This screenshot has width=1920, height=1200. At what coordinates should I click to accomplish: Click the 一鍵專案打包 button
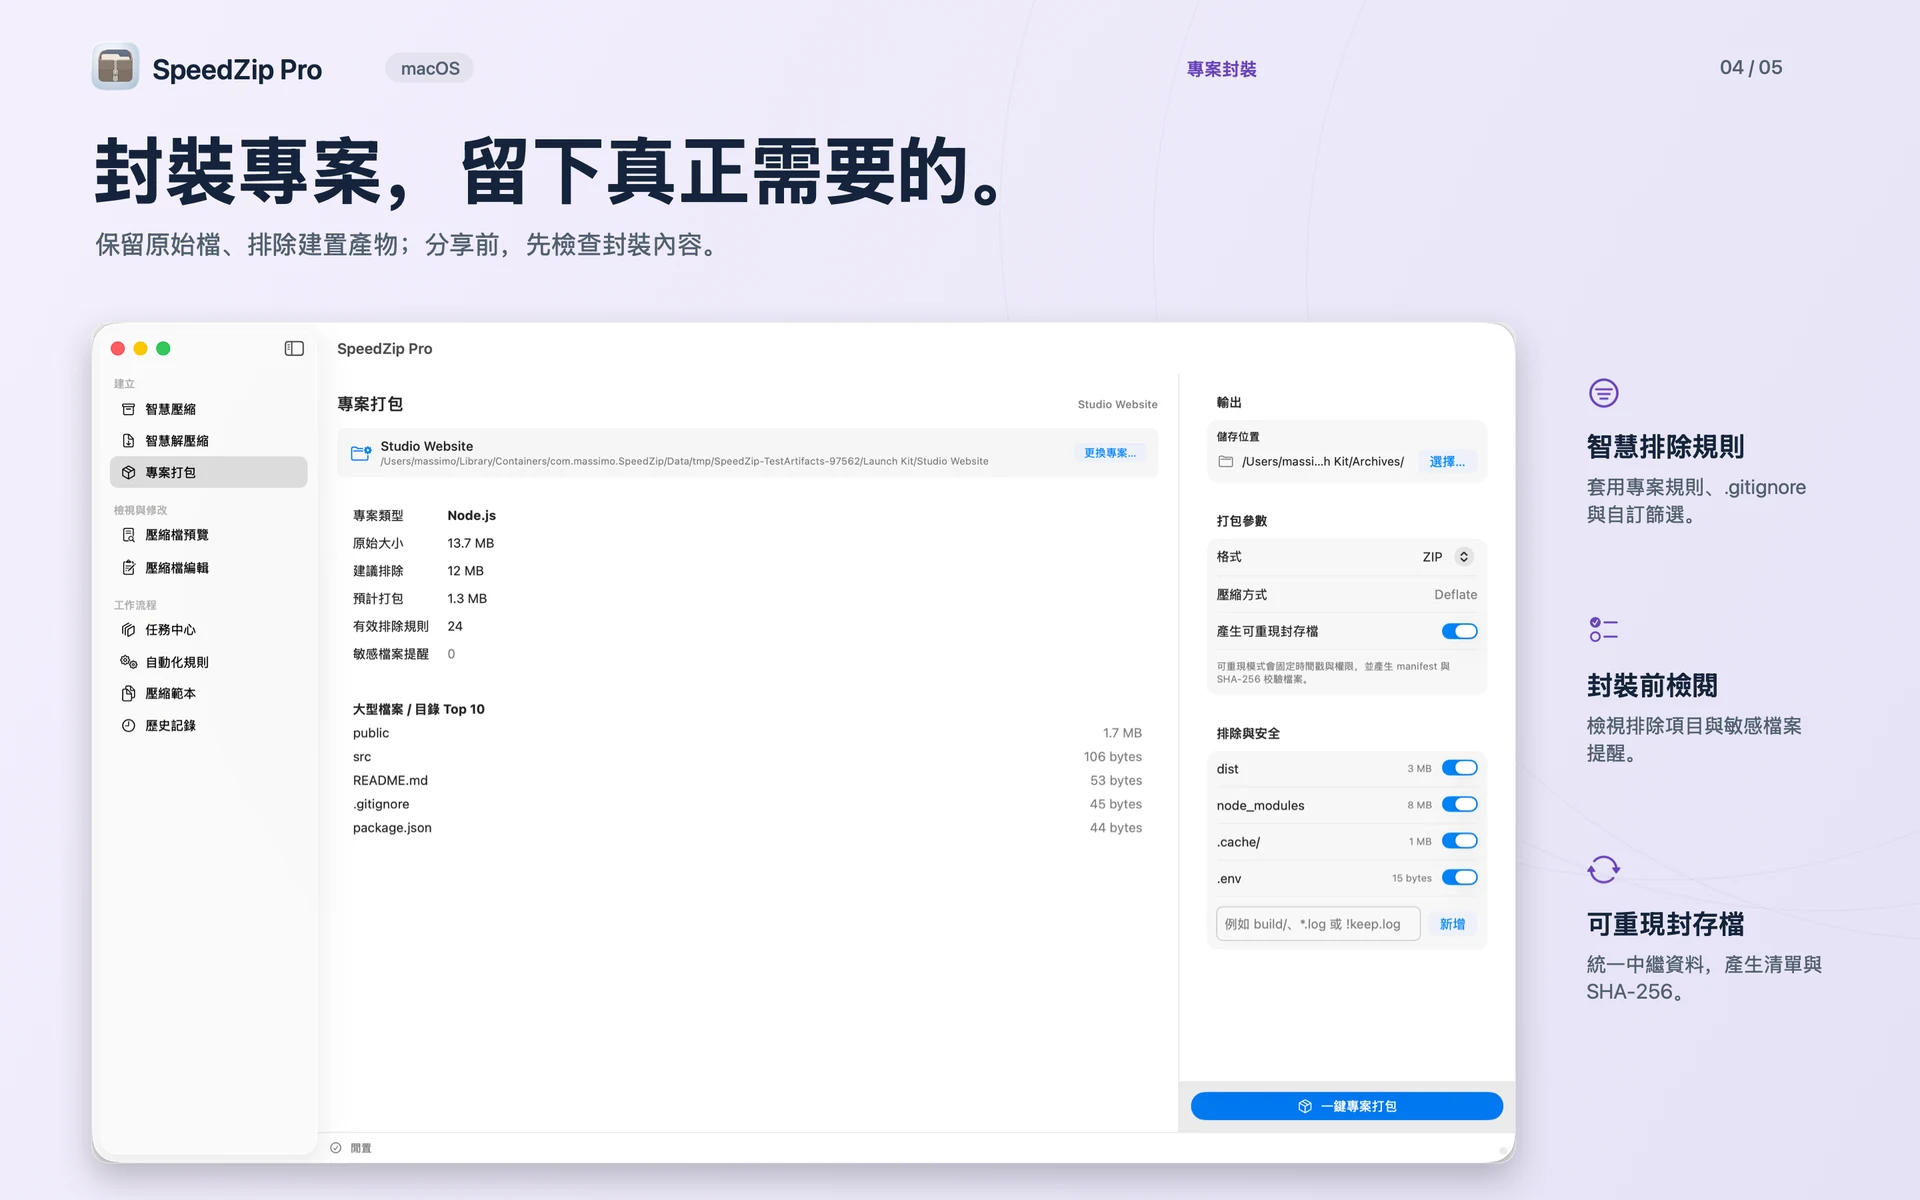(1347, 1106)
